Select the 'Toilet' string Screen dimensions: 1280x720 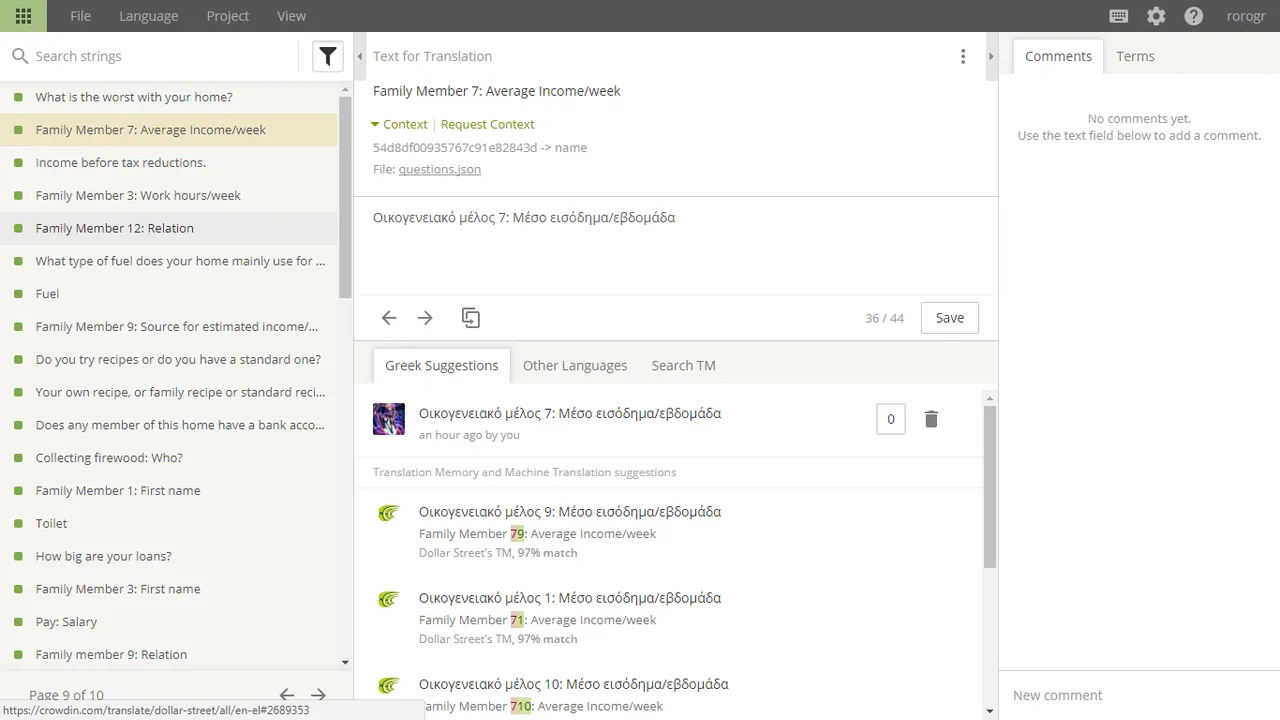click(x=169, y=523)
